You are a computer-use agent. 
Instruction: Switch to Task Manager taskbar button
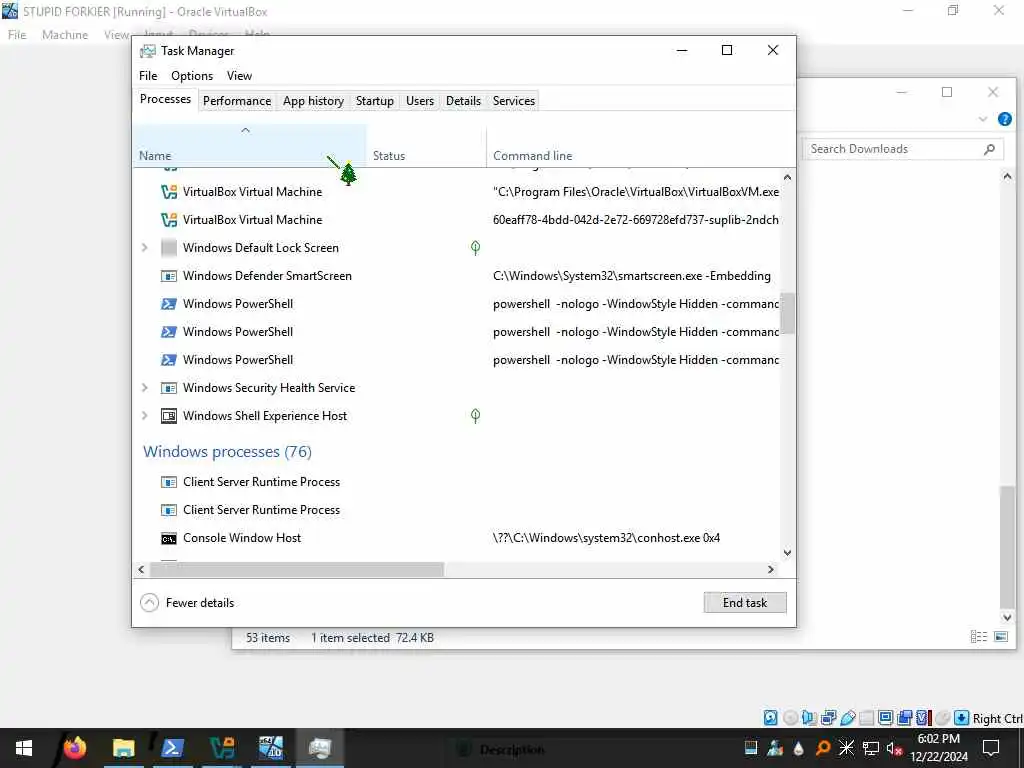point(320,748)
